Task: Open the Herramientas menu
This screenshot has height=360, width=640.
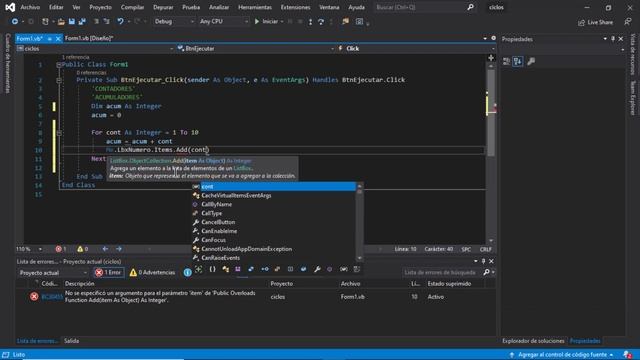Action: tap(255, 7)
